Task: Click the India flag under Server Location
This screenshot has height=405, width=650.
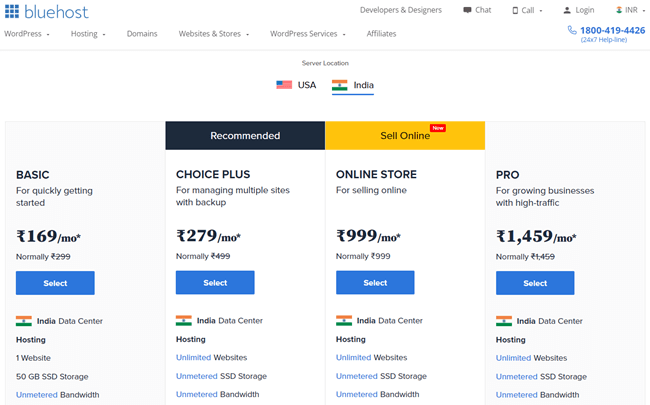Action: 339,85
